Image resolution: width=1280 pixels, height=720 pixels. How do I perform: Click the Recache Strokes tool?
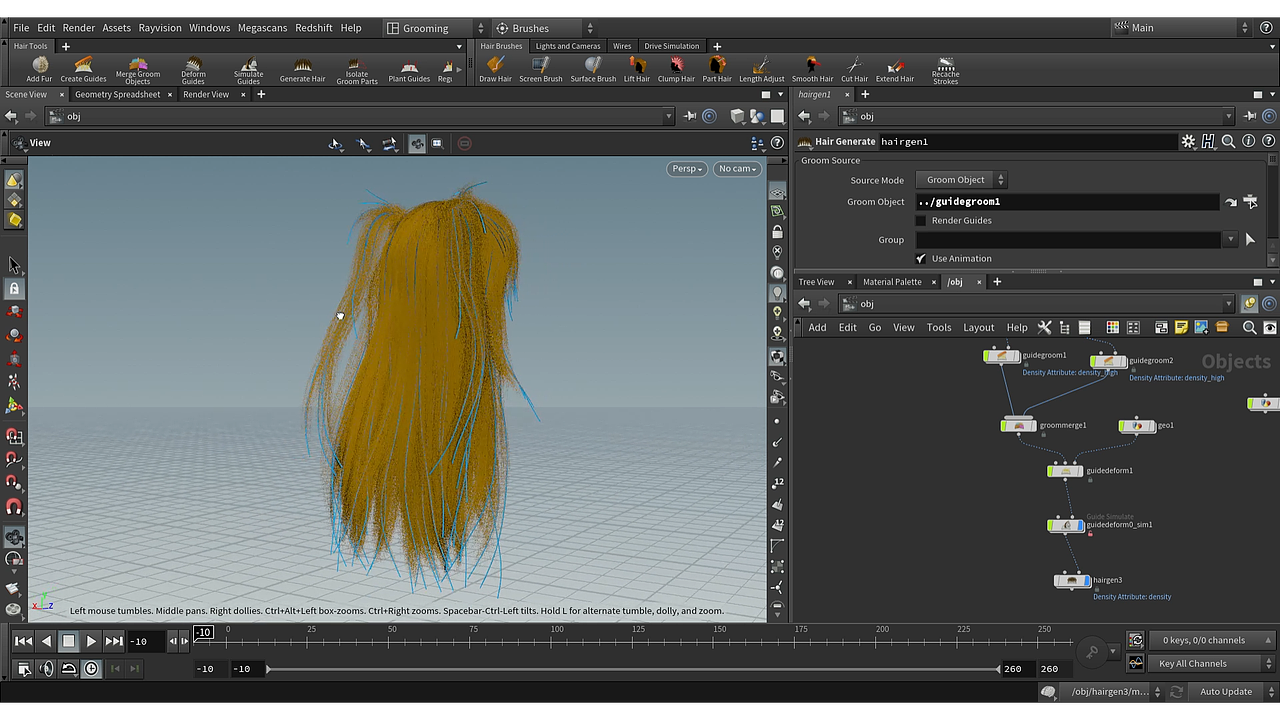point(945,70)
